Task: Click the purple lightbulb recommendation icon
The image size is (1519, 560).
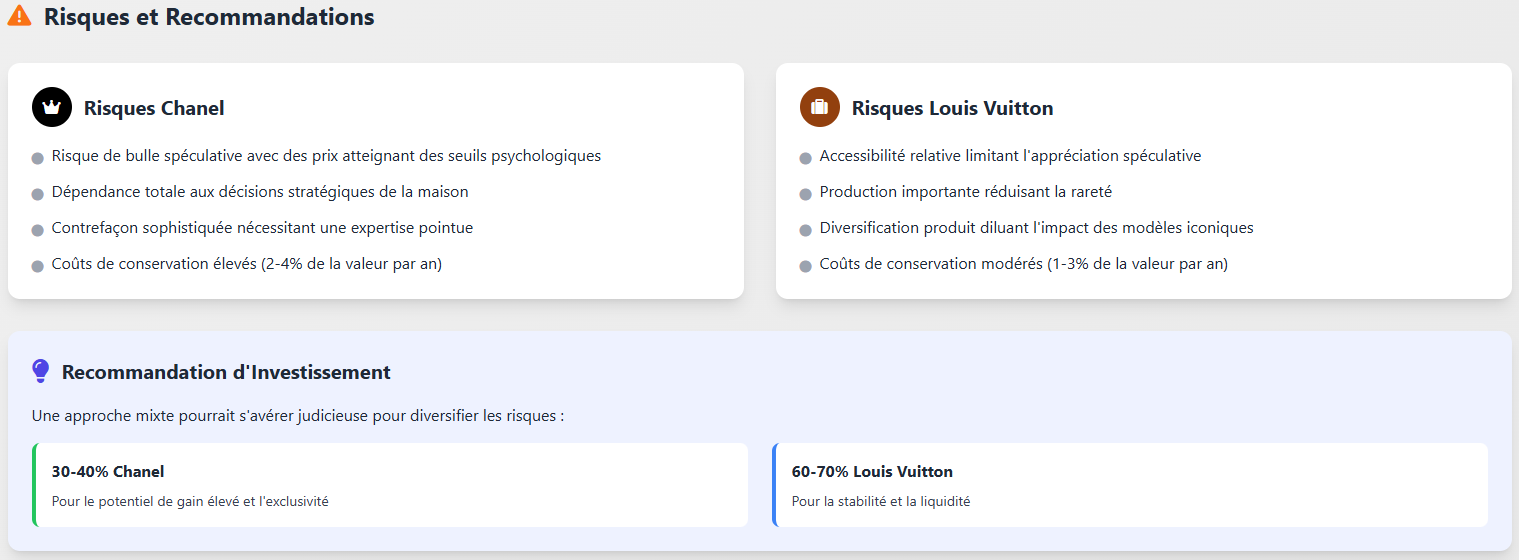Action: pyautogui.click(x=41, y=372)
